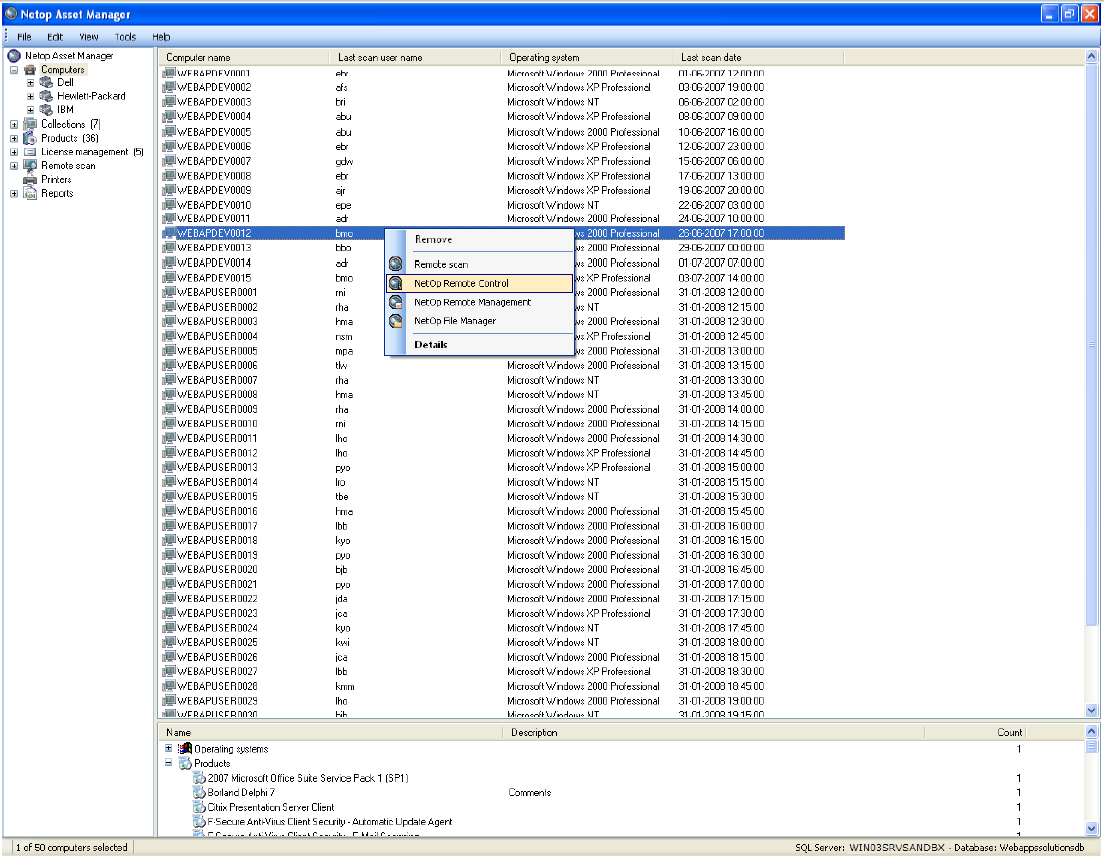The width and height of the screenshot is (1104, 859).
Task: Open the View menu
Action: [x=89, y=37]
